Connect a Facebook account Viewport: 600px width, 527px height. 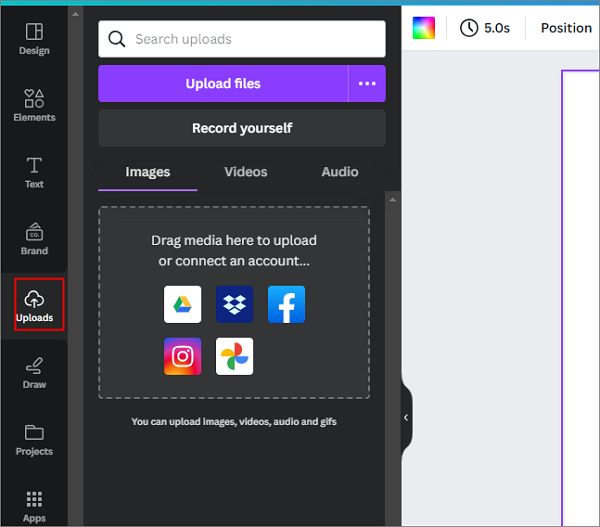coord(286,304)
